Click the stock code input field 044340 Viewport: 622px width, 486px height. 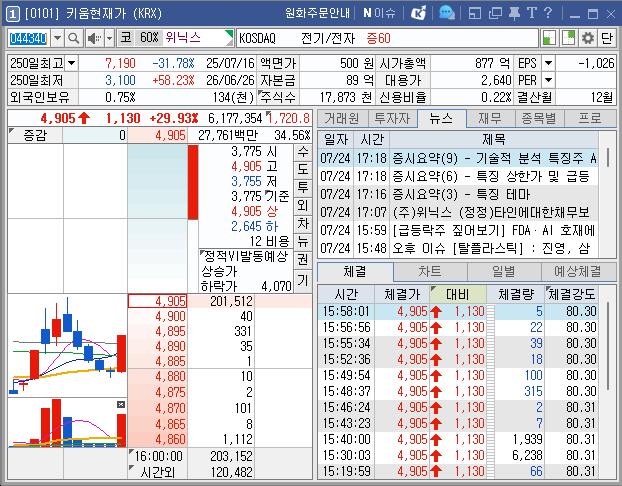(29, 38)
